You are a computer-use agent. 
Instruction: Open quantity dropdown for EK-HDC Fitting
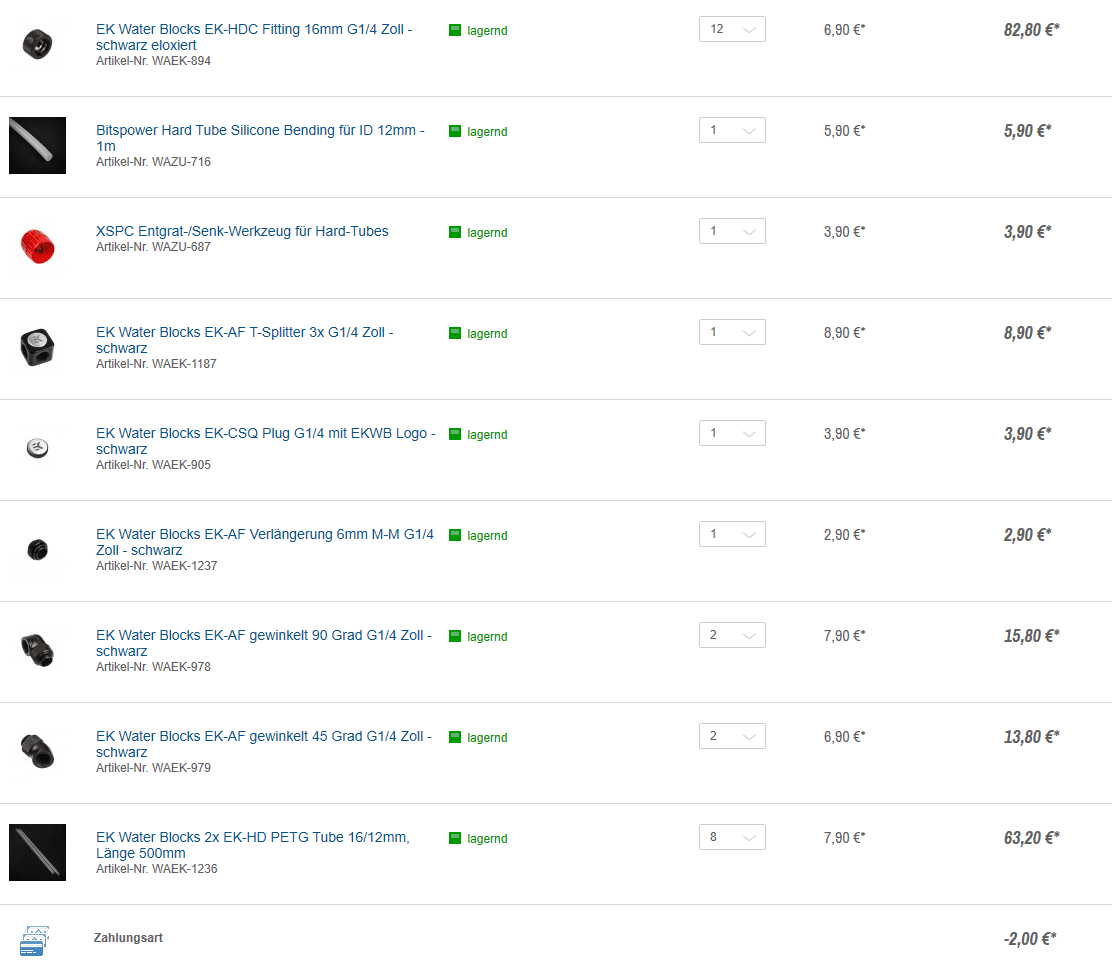[732, 29]
